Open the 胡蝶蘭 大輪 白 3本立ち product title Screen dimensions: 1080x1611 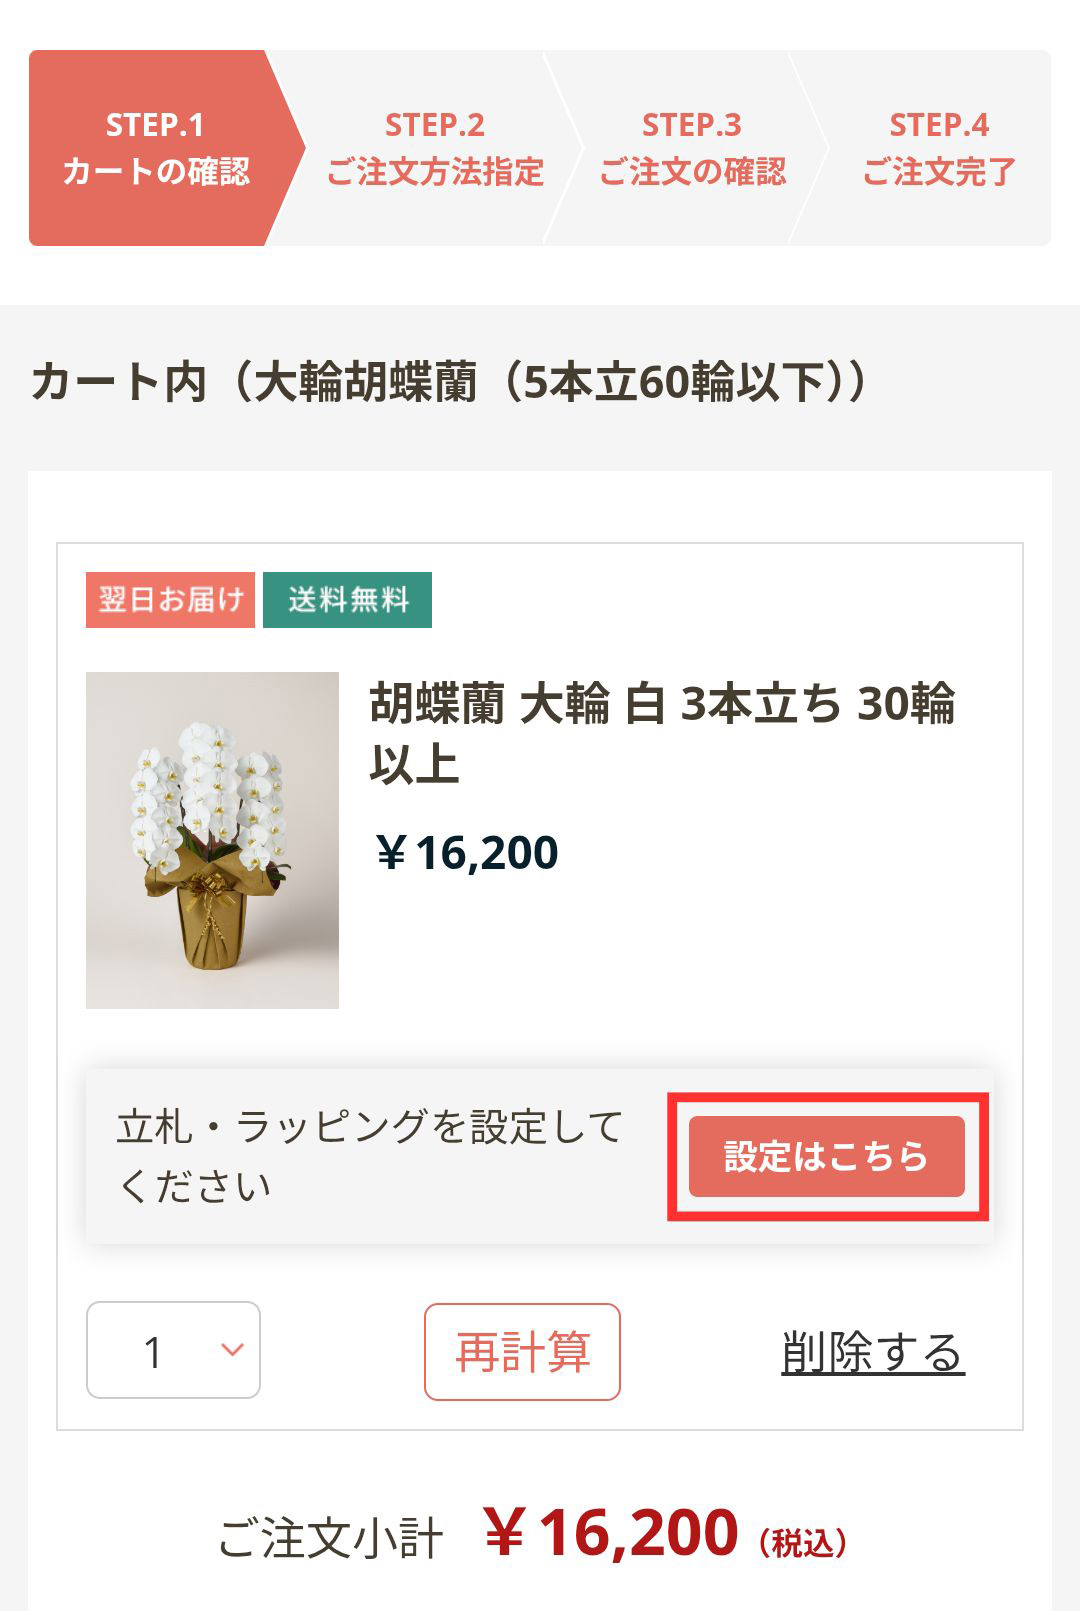[662, 733]
